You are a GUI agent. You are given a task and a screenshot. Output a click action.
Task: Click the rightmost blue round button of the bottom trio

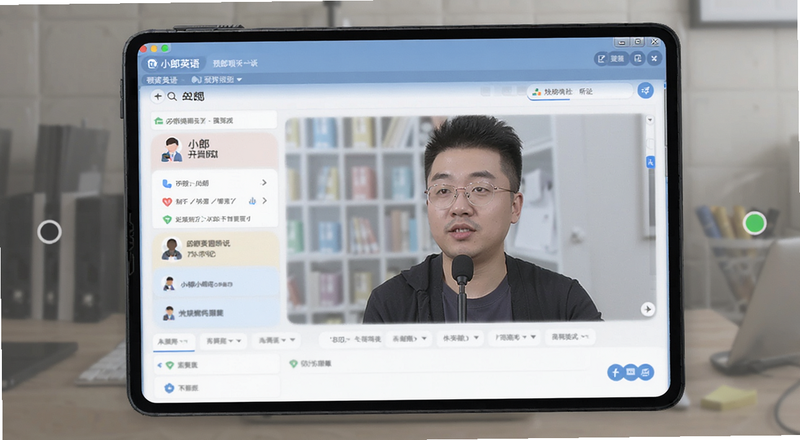tap(646, 372)
